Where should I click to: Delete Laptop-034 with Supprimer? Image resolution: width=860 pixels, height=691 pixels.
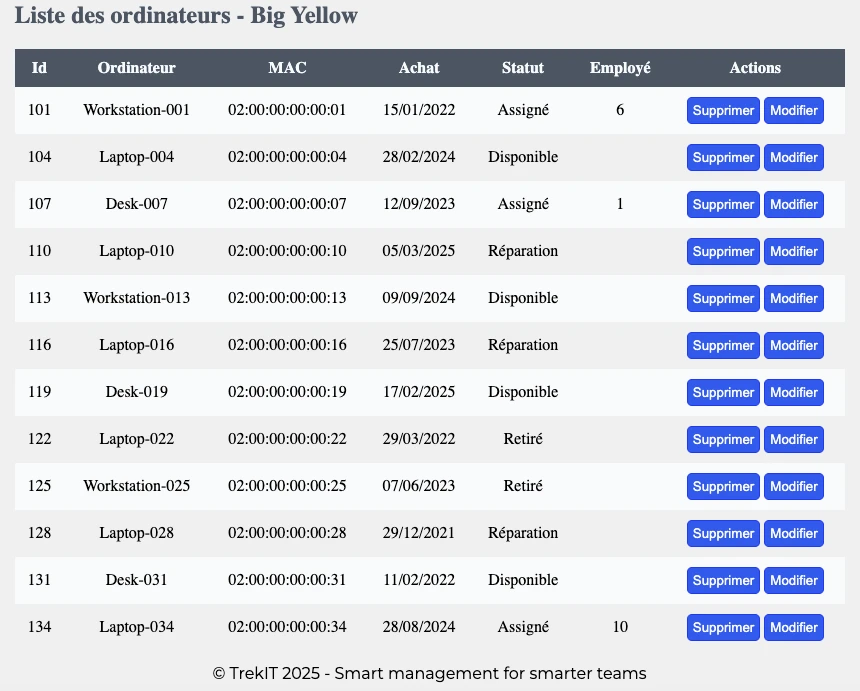(723, 627)
